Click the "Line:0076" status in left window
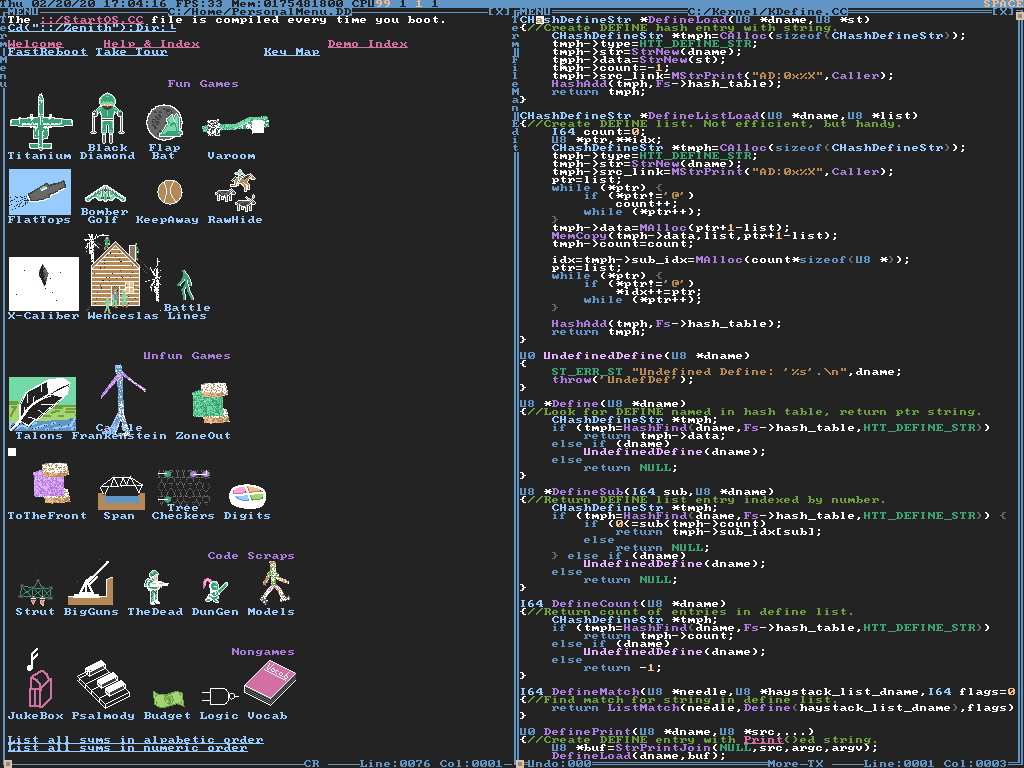 click(x=395, y=763)
